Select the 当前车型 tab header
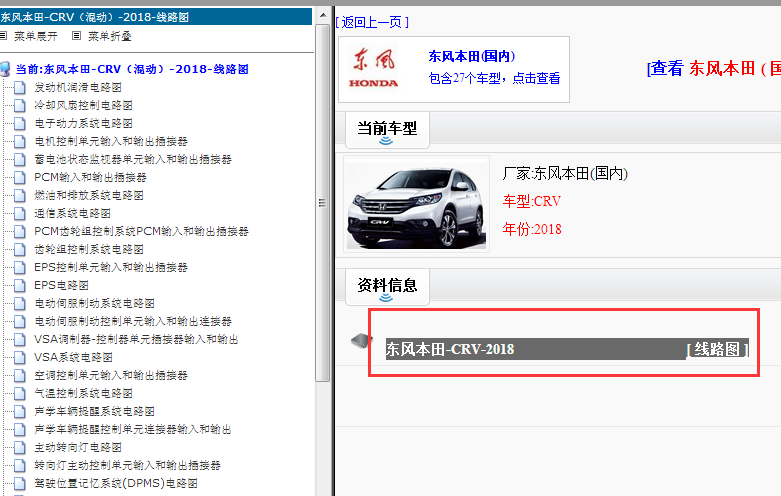This screenshot has height=496, width=781. point(387,130)
